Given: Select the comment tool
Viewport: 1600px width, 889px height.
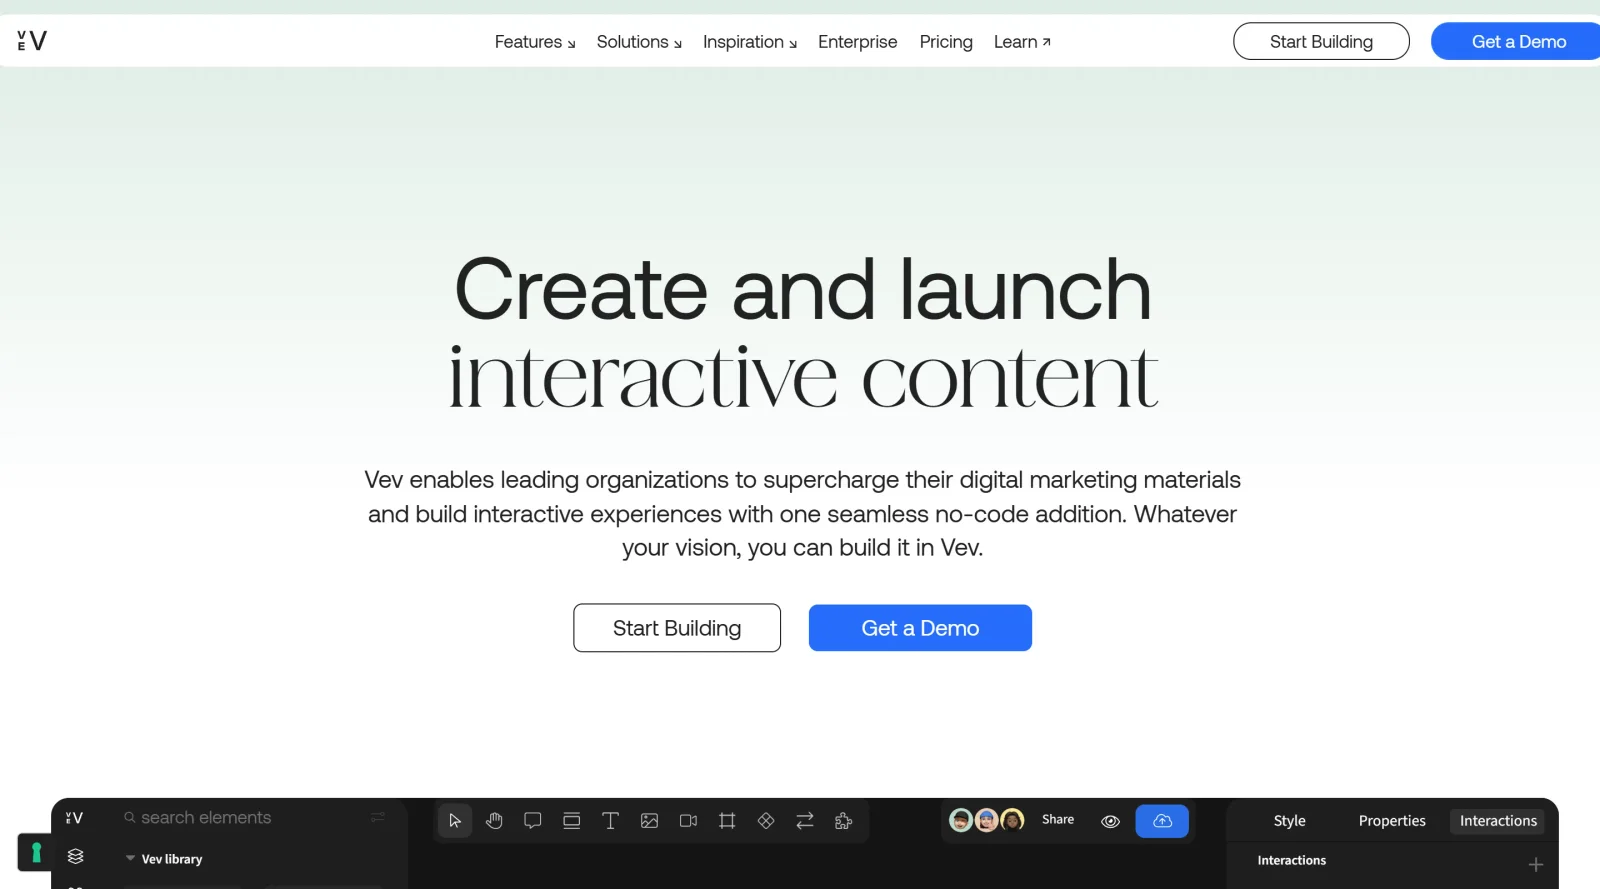Looking at the screenshot, I should [x=533, y=821].
